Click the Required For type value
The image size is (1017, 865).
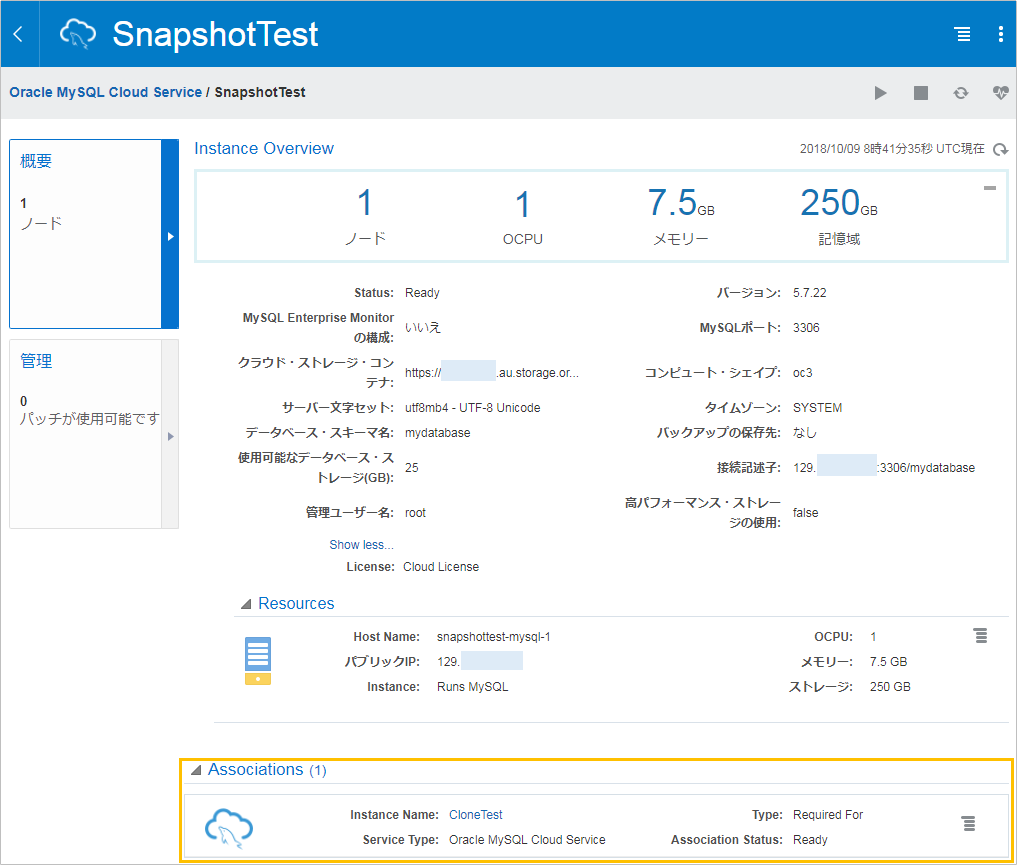click(828, 814)
